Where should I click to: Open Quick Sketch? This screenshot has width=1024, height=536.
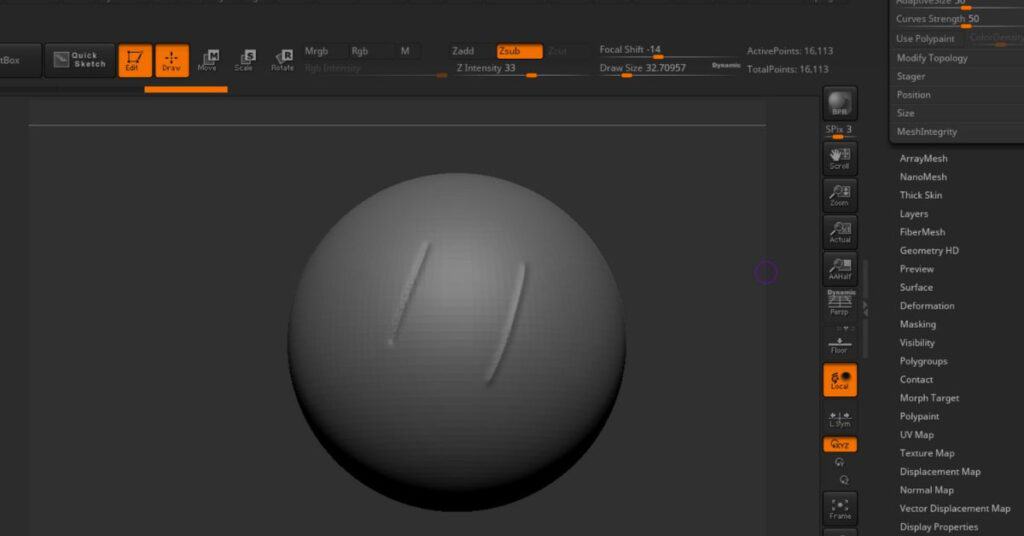point(80,60)
